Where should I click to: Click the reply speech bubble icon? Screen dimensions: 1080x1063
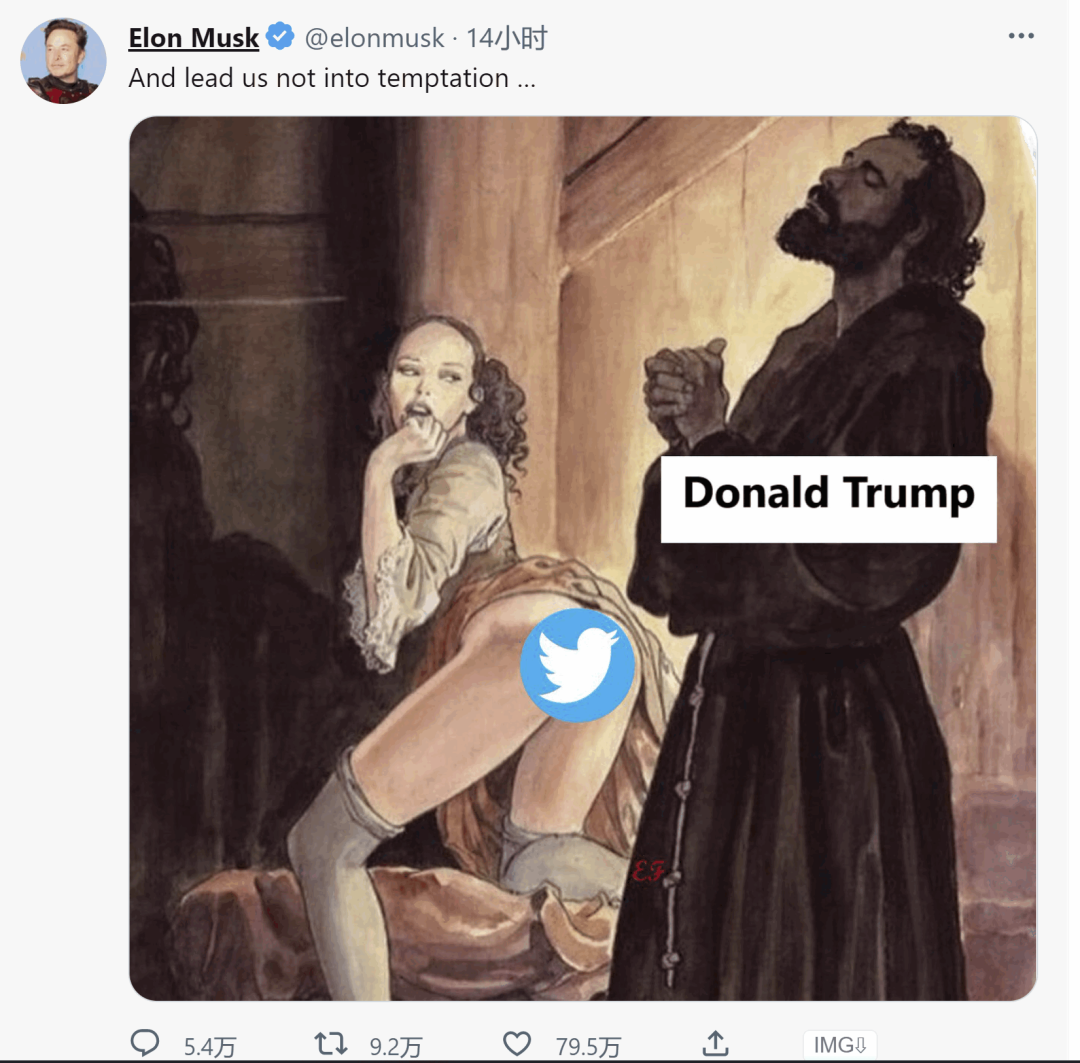[146, 1044]
